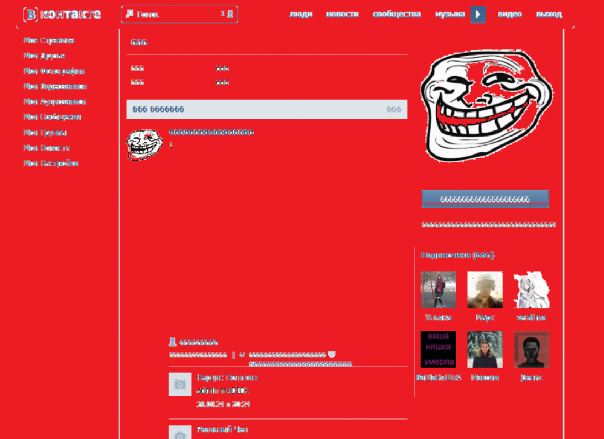Open Мои Новости in the sidebar
The height and width of the screenshot is (439, 604).
click(46, 148)
